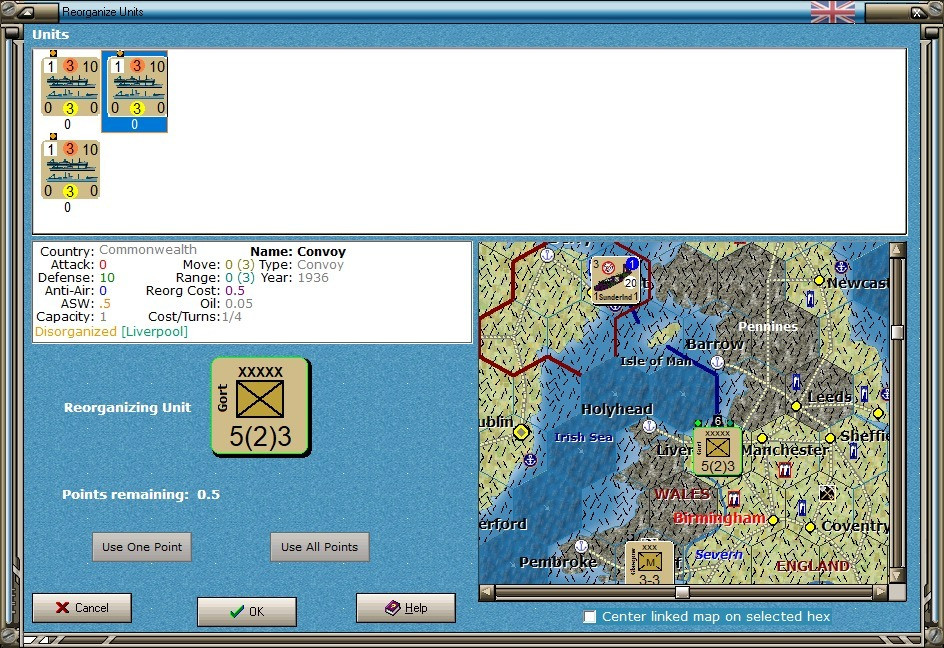The image size is (944, 648).
Task: Select the convoy counter in the second row
Action: click(x=70, y=169)
